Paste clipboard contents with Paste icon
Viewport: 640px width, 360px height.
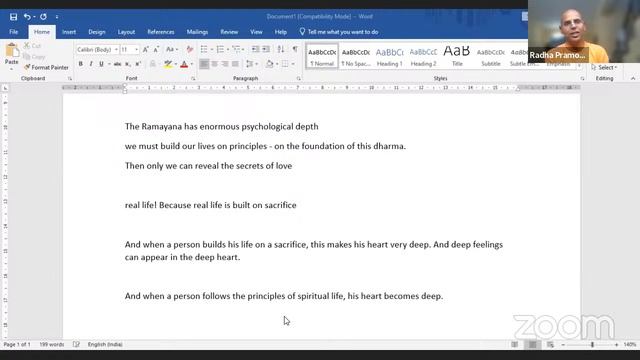tap(12, 51)
